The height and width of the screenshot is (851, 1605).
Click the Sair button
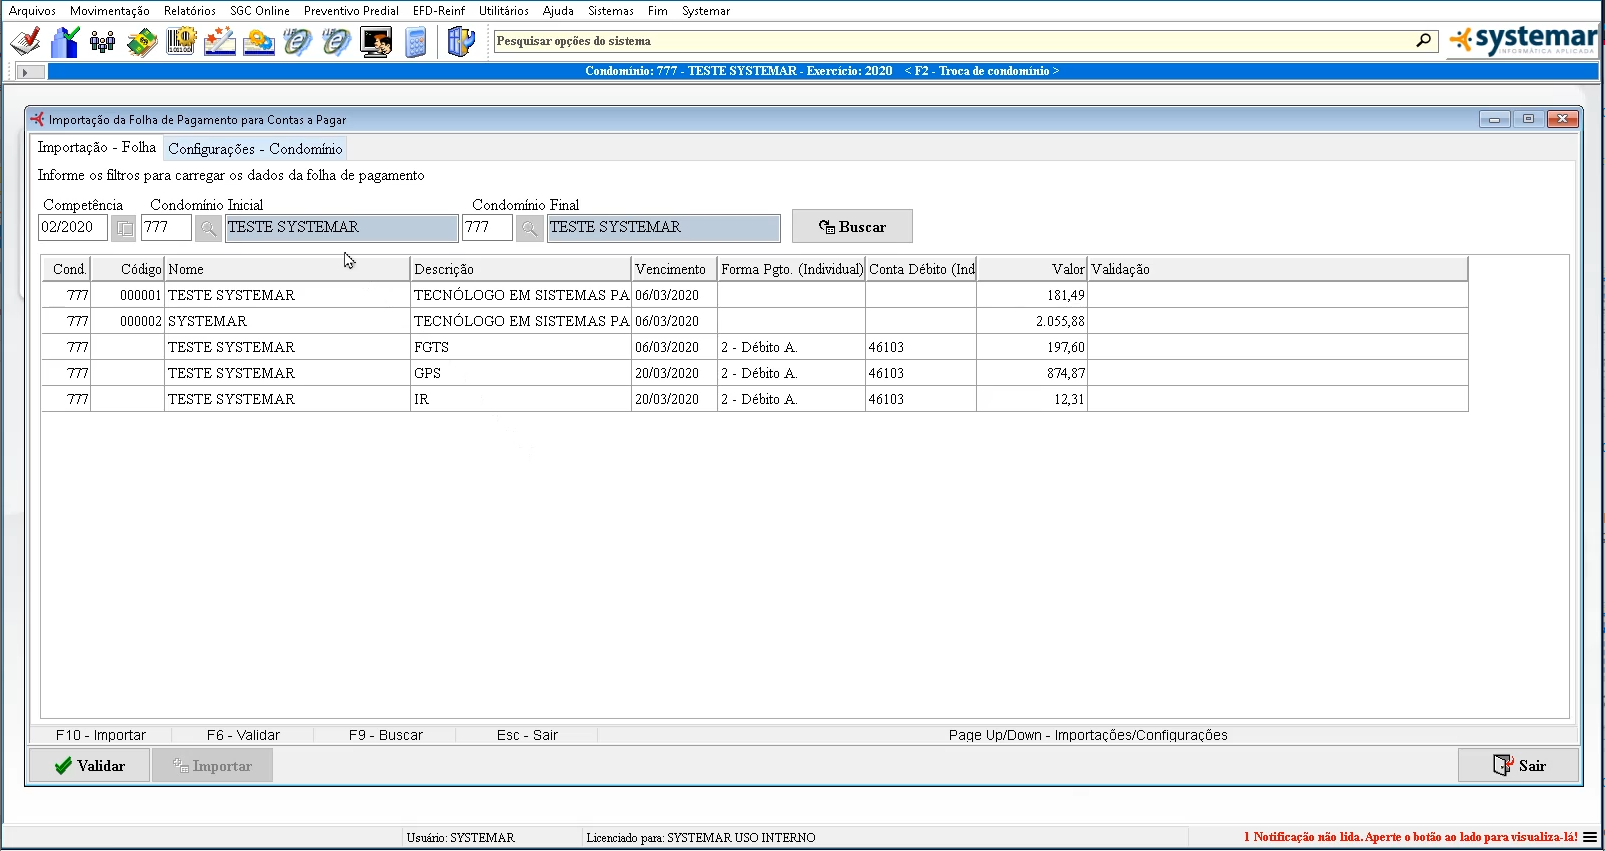pos(1518,766)
